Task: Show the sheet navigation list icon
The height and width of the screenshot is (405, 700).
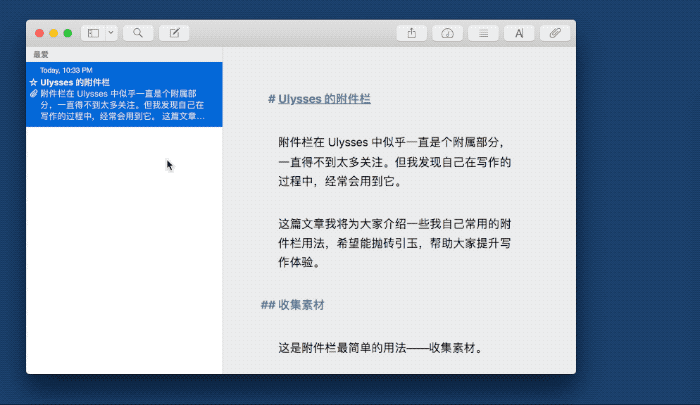Action: pos(483,33)
